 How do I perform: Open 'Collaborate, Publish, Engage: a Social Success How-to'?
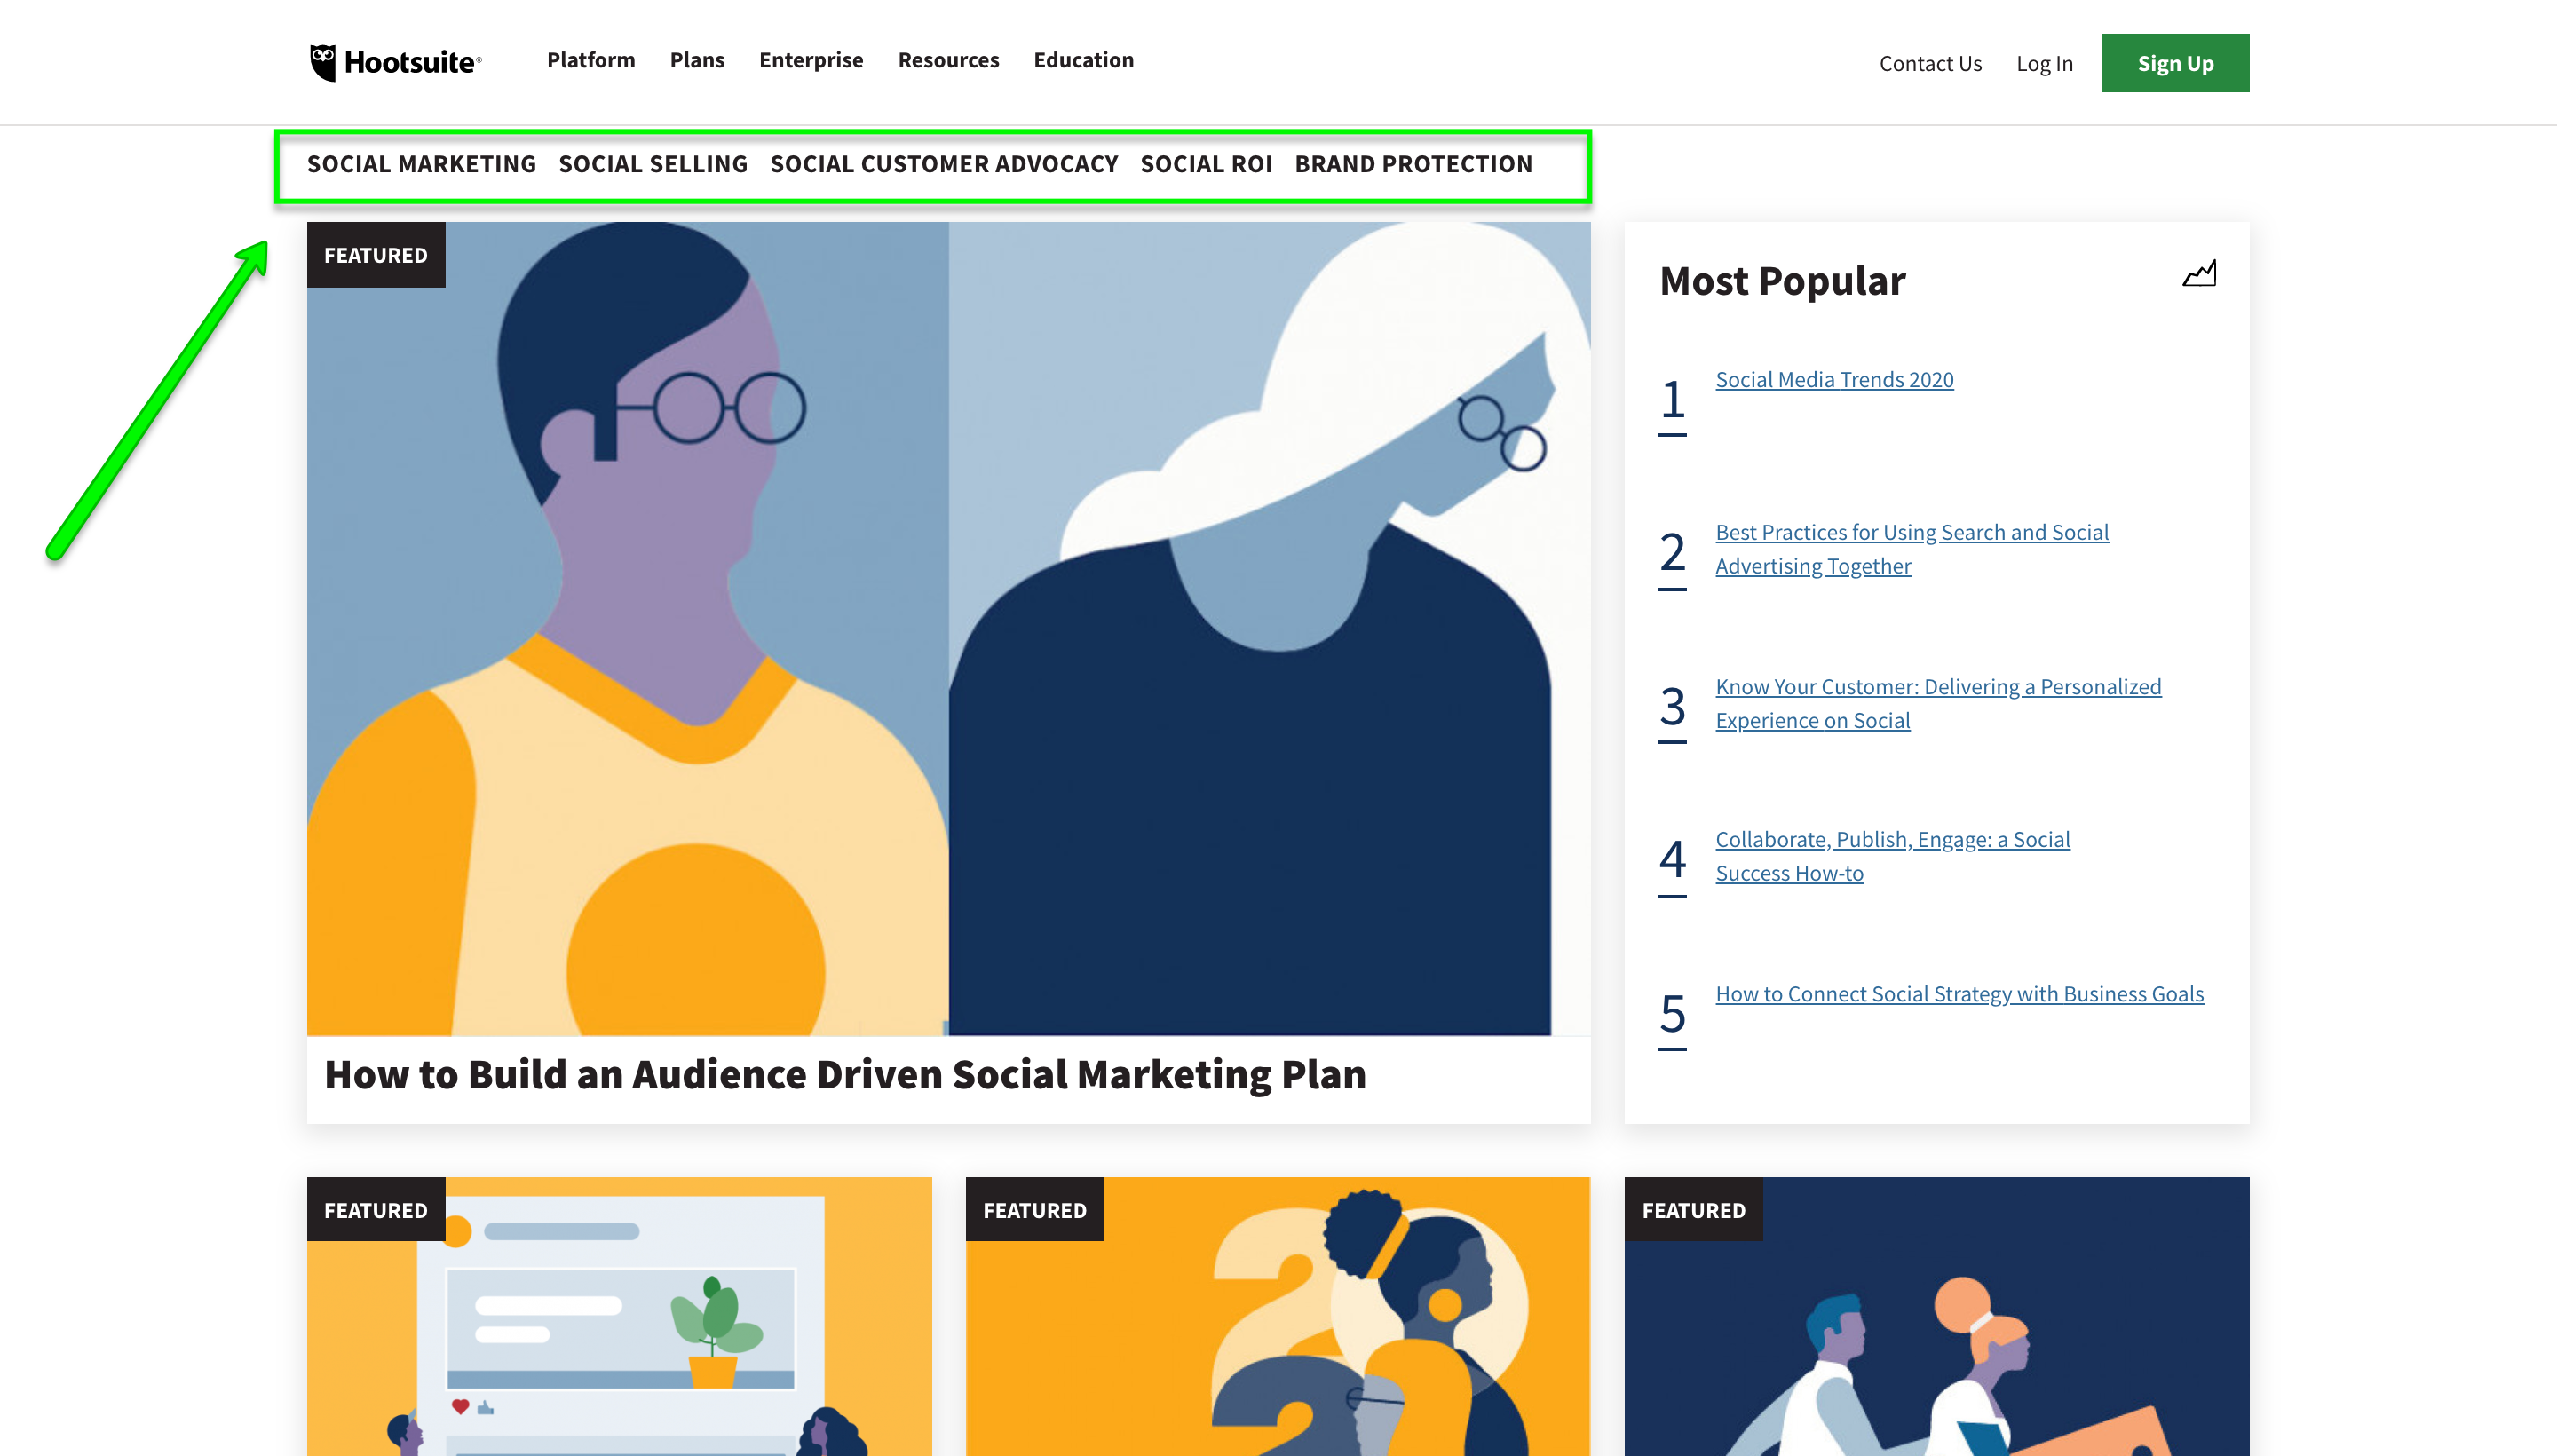coord(1893,856)
